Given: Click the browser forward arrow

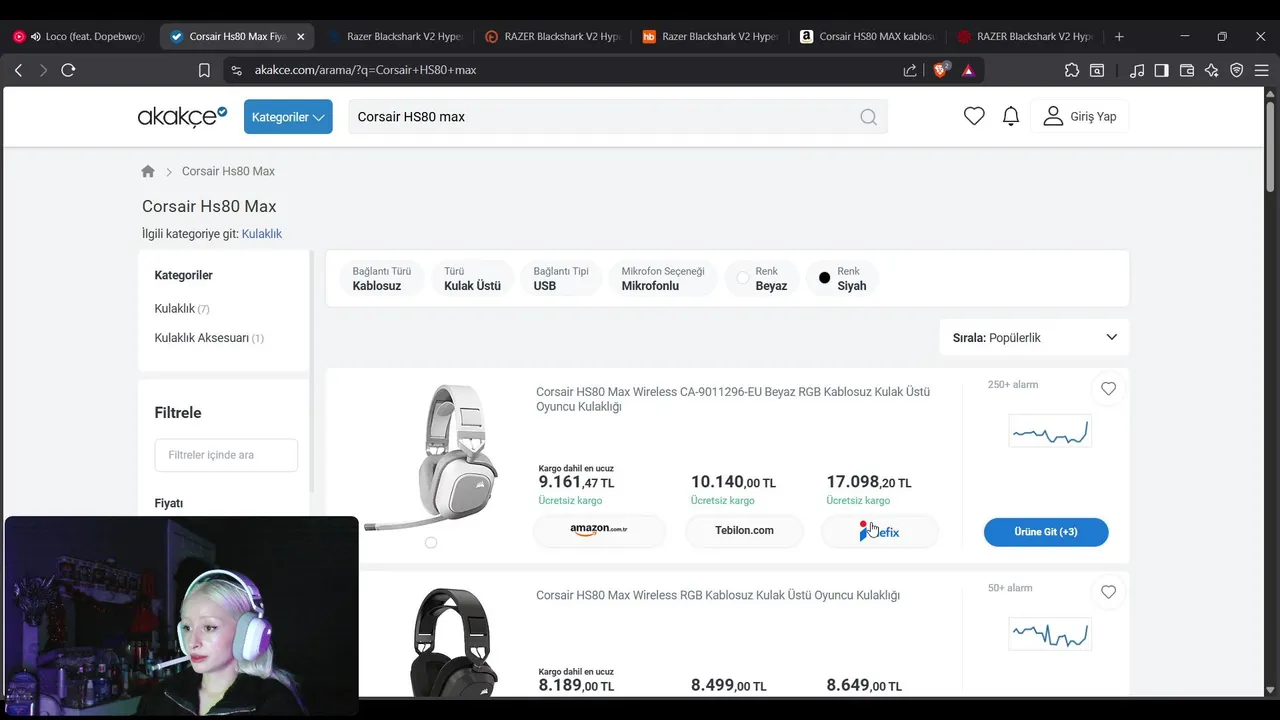Looking at the screenshot, I should click(43, 70).
